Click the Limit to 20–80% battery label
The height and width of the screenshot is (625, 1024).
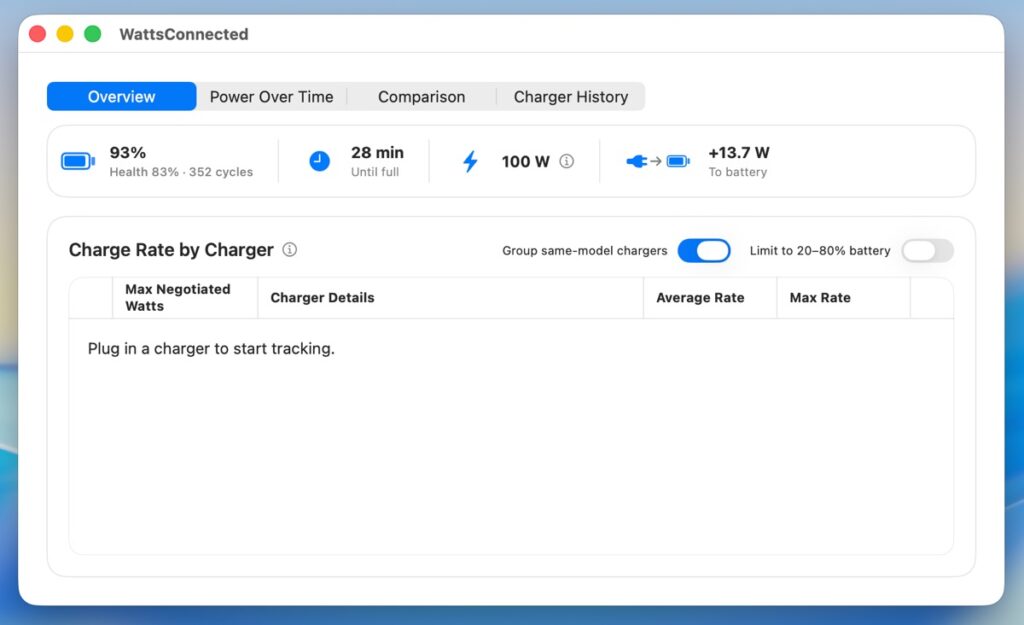[820, 251]
